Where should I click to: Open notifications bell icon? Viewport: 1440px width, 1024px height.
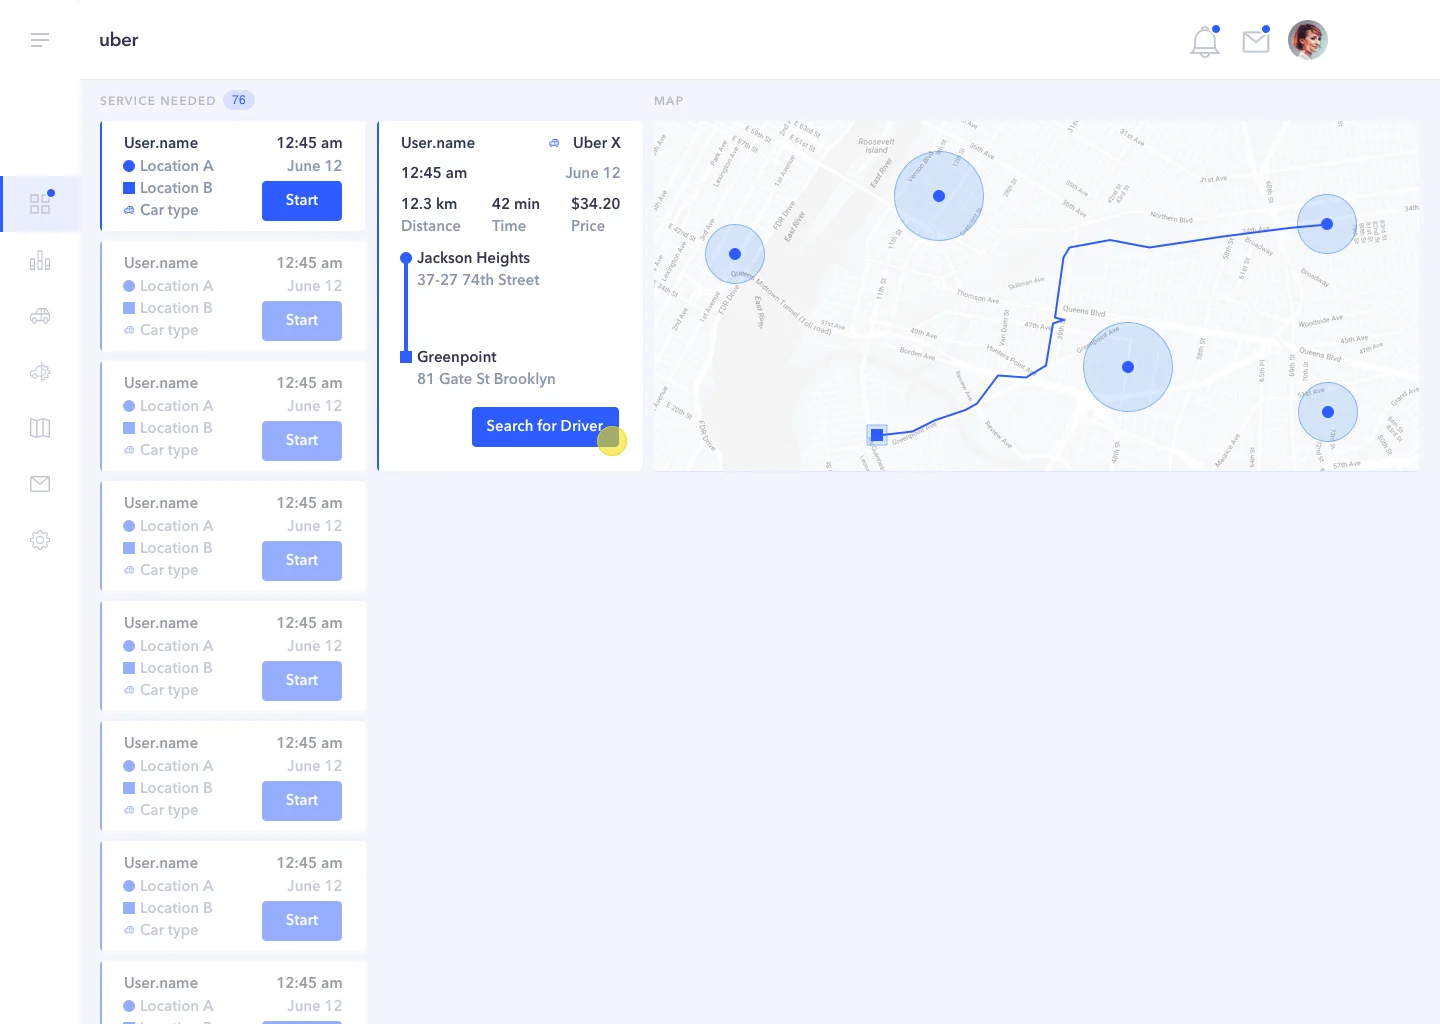(x=1205, y=41)
